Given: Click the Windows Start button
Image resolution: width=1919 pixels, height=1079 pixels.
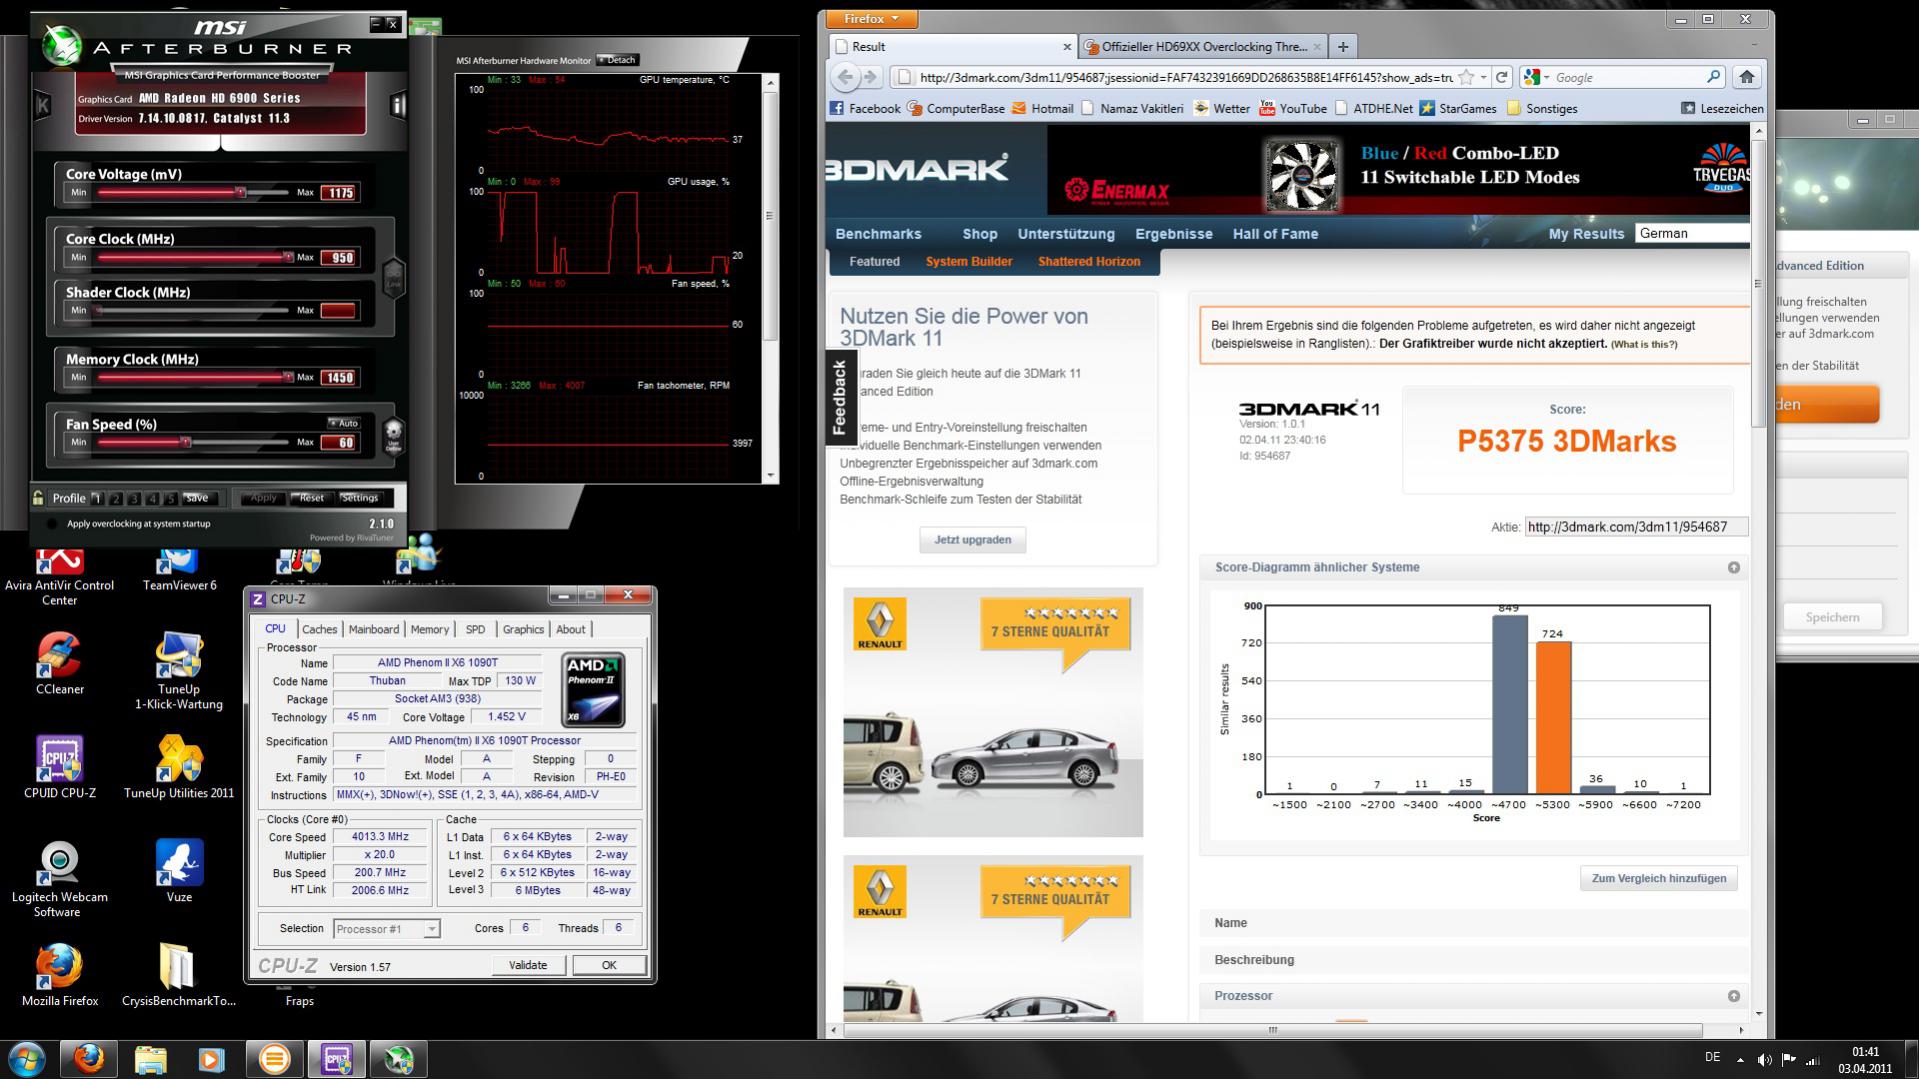Looking at the screenshot, I should (x=27, y=1059).
